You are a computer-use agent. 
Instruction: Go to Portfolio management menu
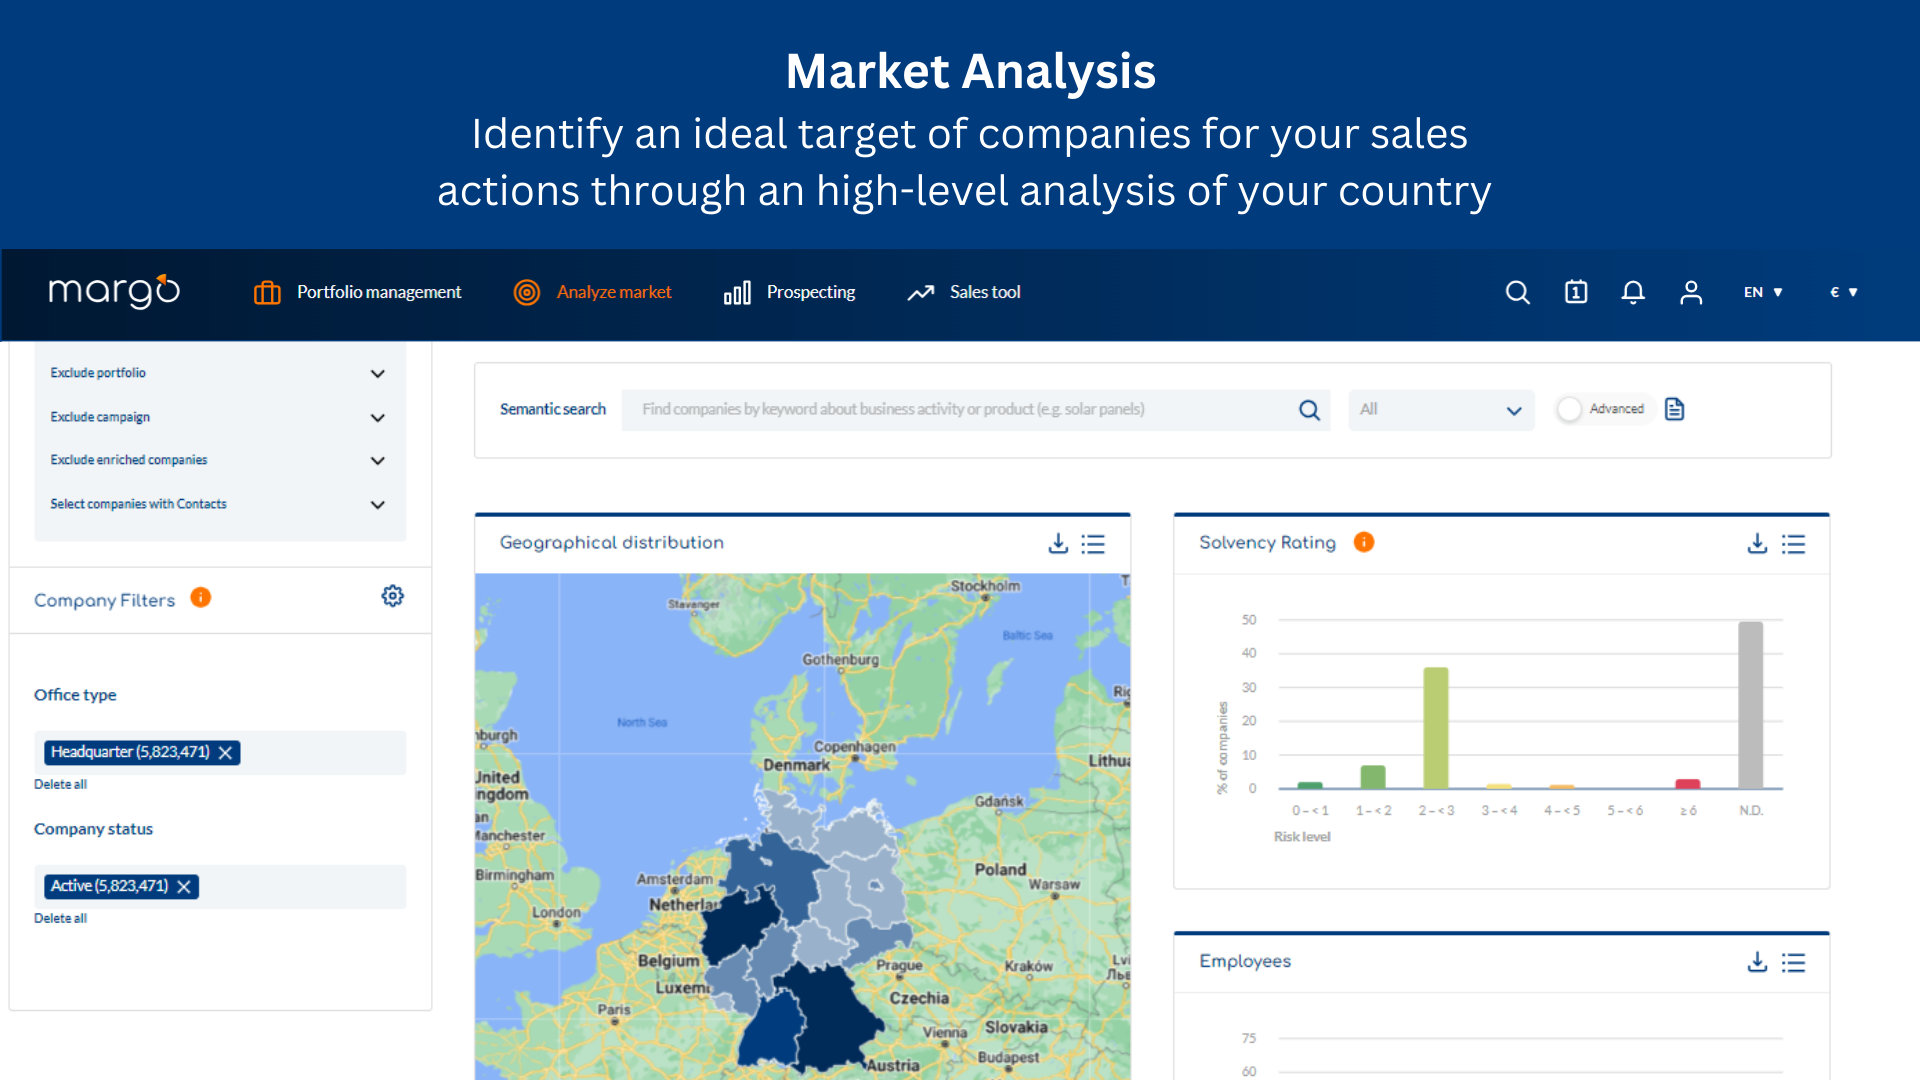click(x=358, y=292)
